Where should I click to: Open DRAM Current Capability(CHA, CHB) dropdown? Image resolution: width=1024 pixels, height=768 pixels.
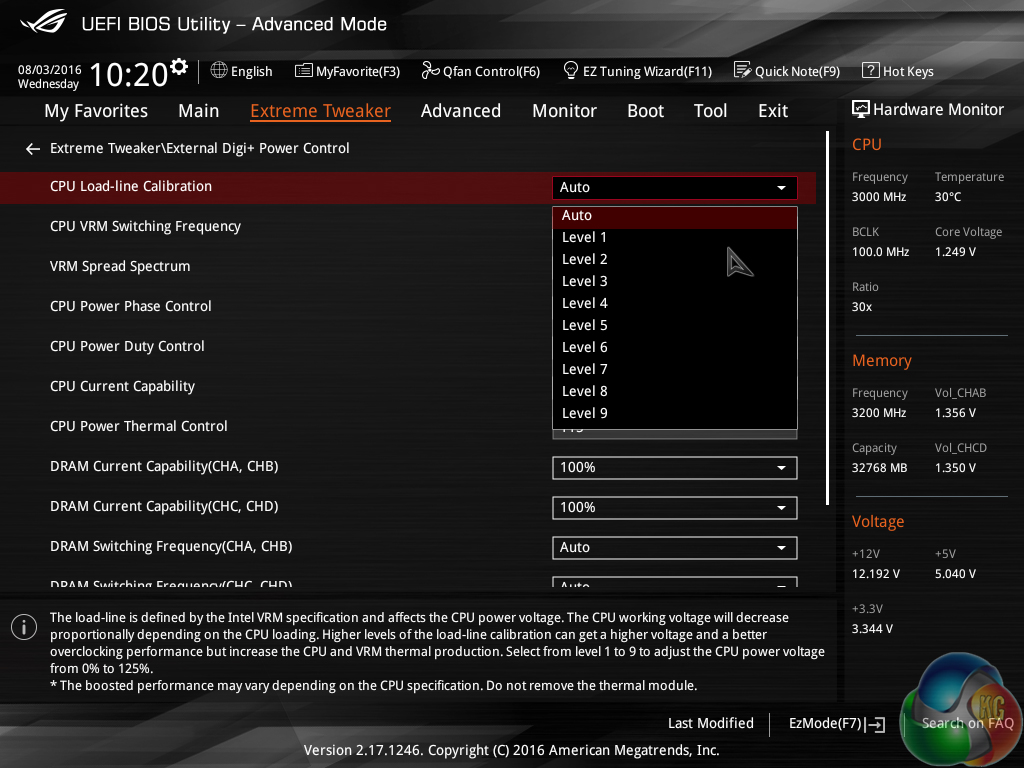(675, 468)
